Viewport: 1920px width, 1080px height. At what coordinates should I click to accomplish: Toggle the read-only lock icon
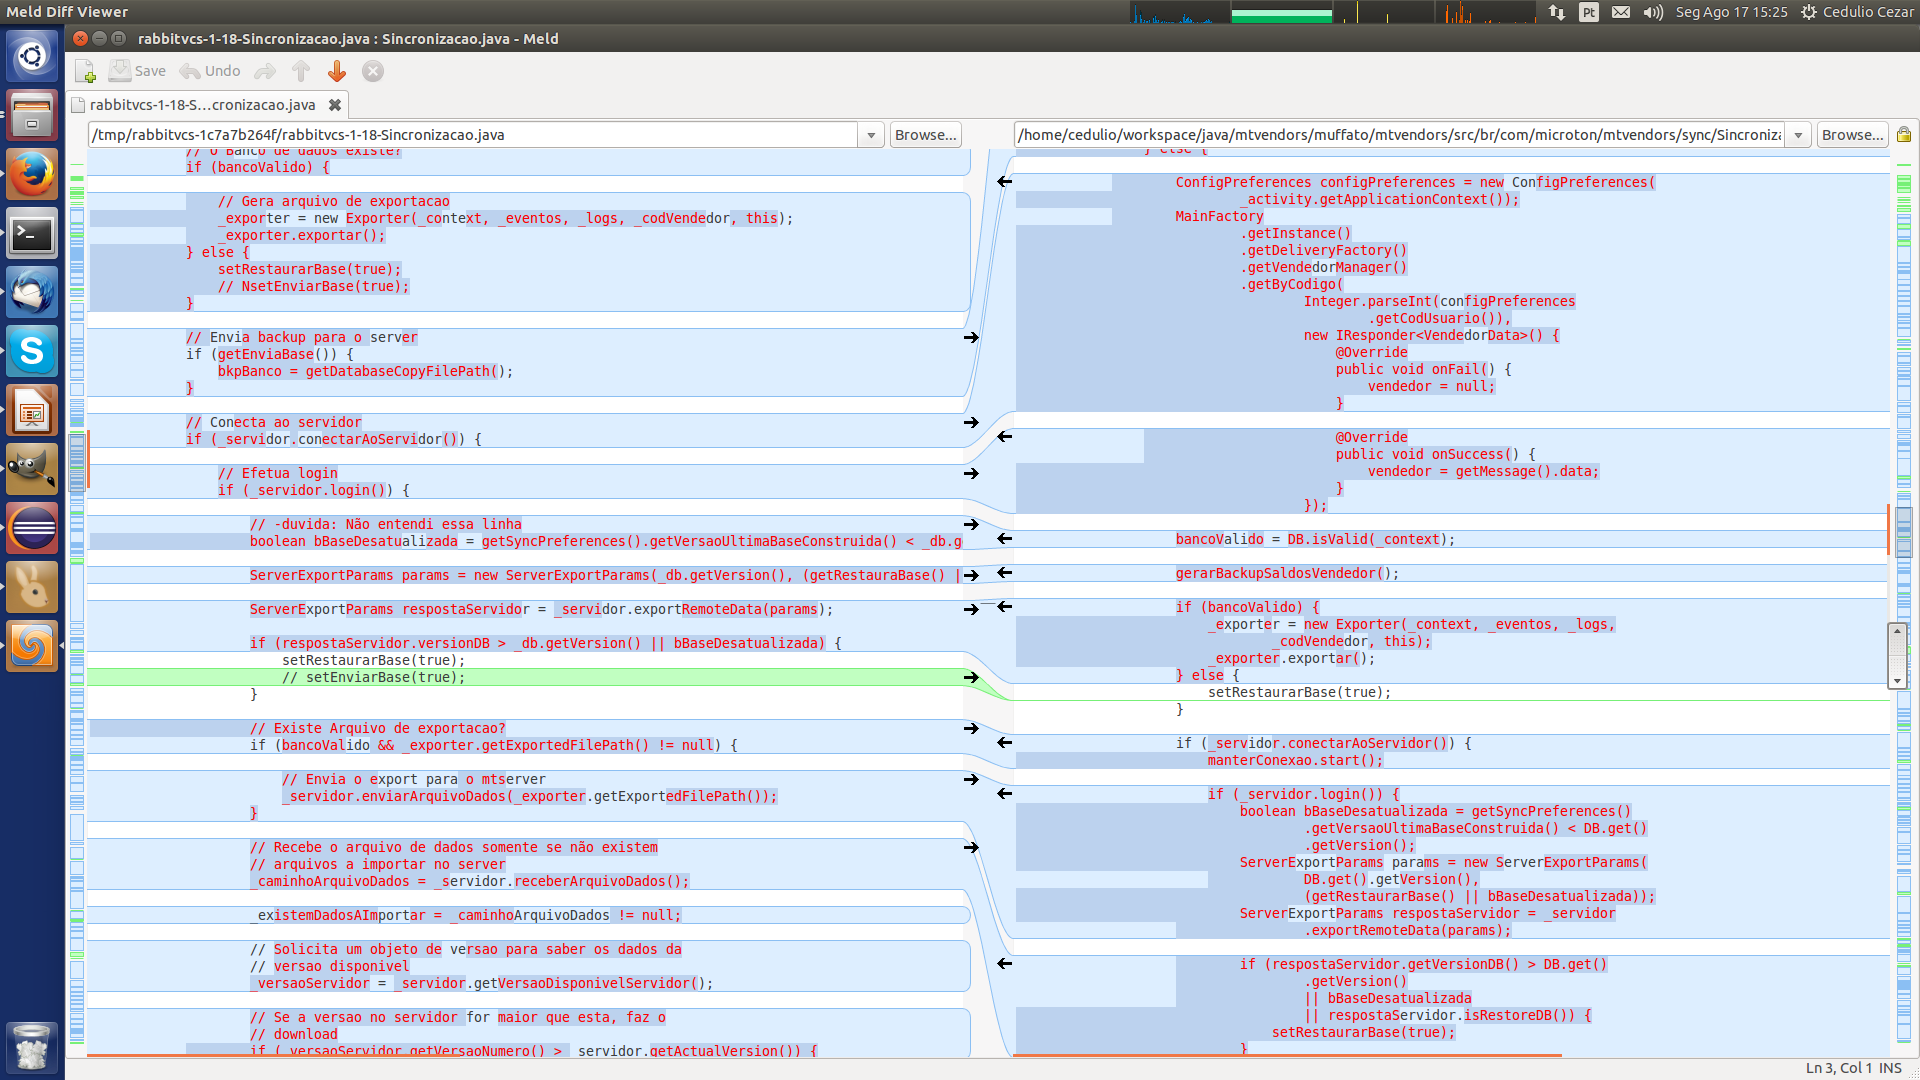pos(1904,135)
